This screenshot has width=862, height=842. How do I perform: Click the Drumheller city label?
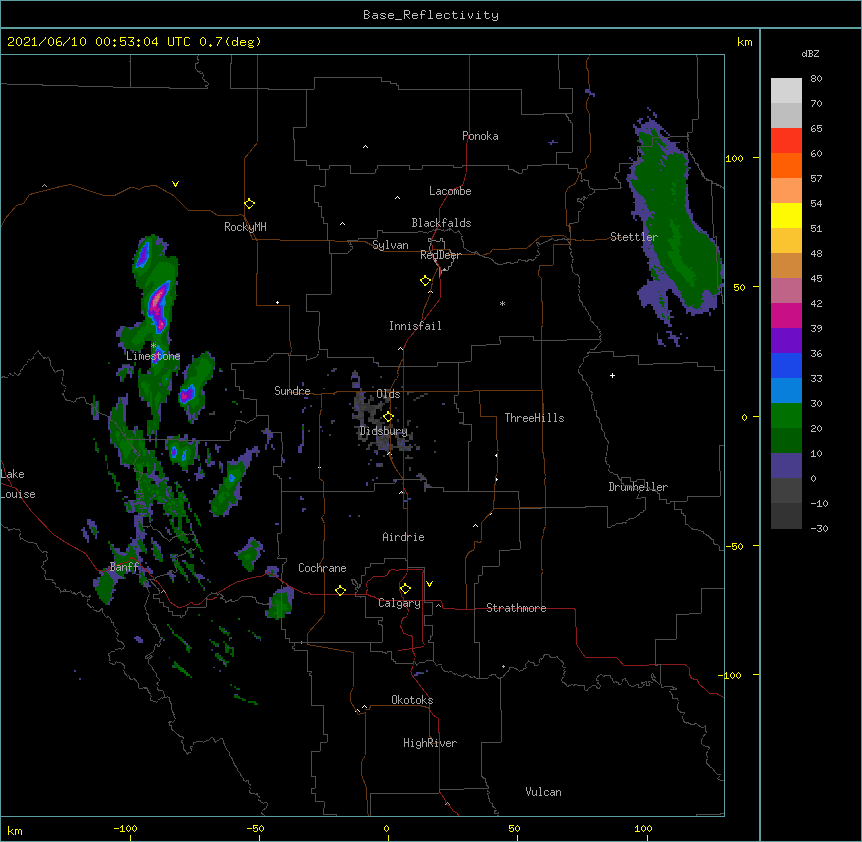click(638, 487)
